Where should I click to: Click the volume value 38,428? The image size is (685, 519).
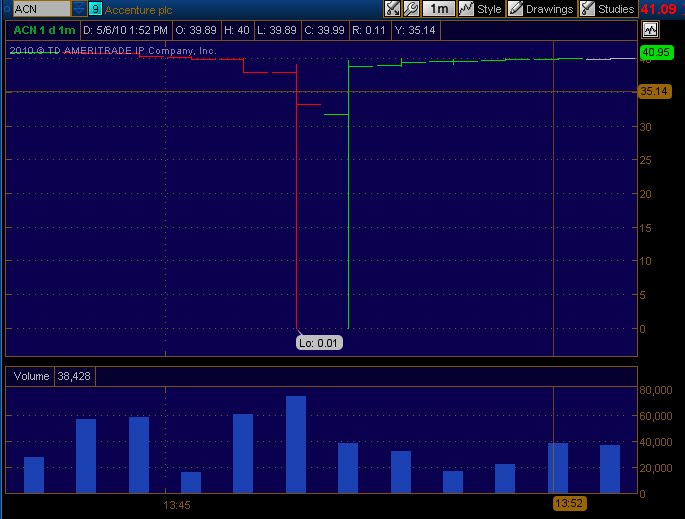pos(74,376)
